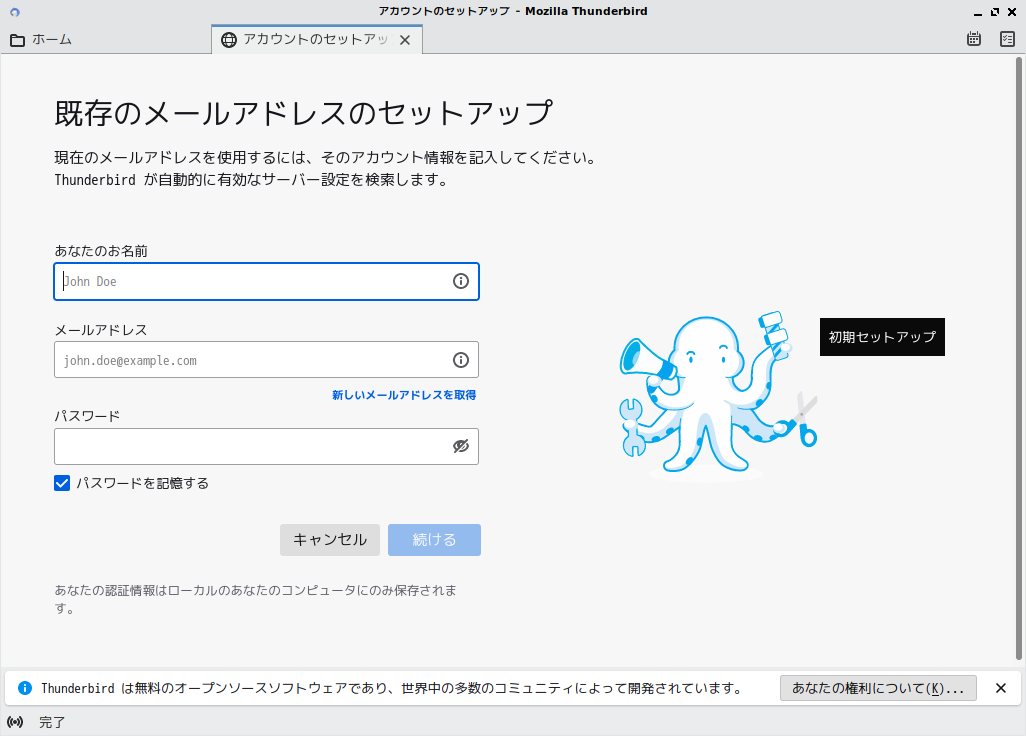The image size is (1026, 736).
Task: Click the vertical scrollbar on the right
Action: click(x=1019, y=359)
